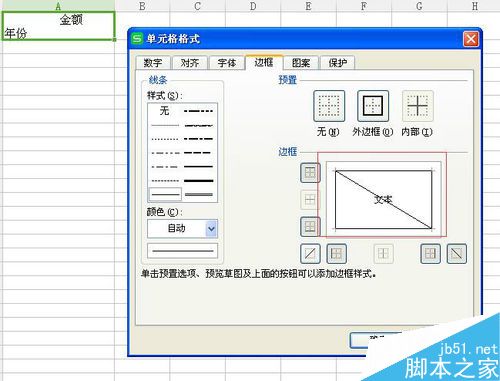Choose the hairline thin line style
The image size is (500, 381).
point(165,125)
